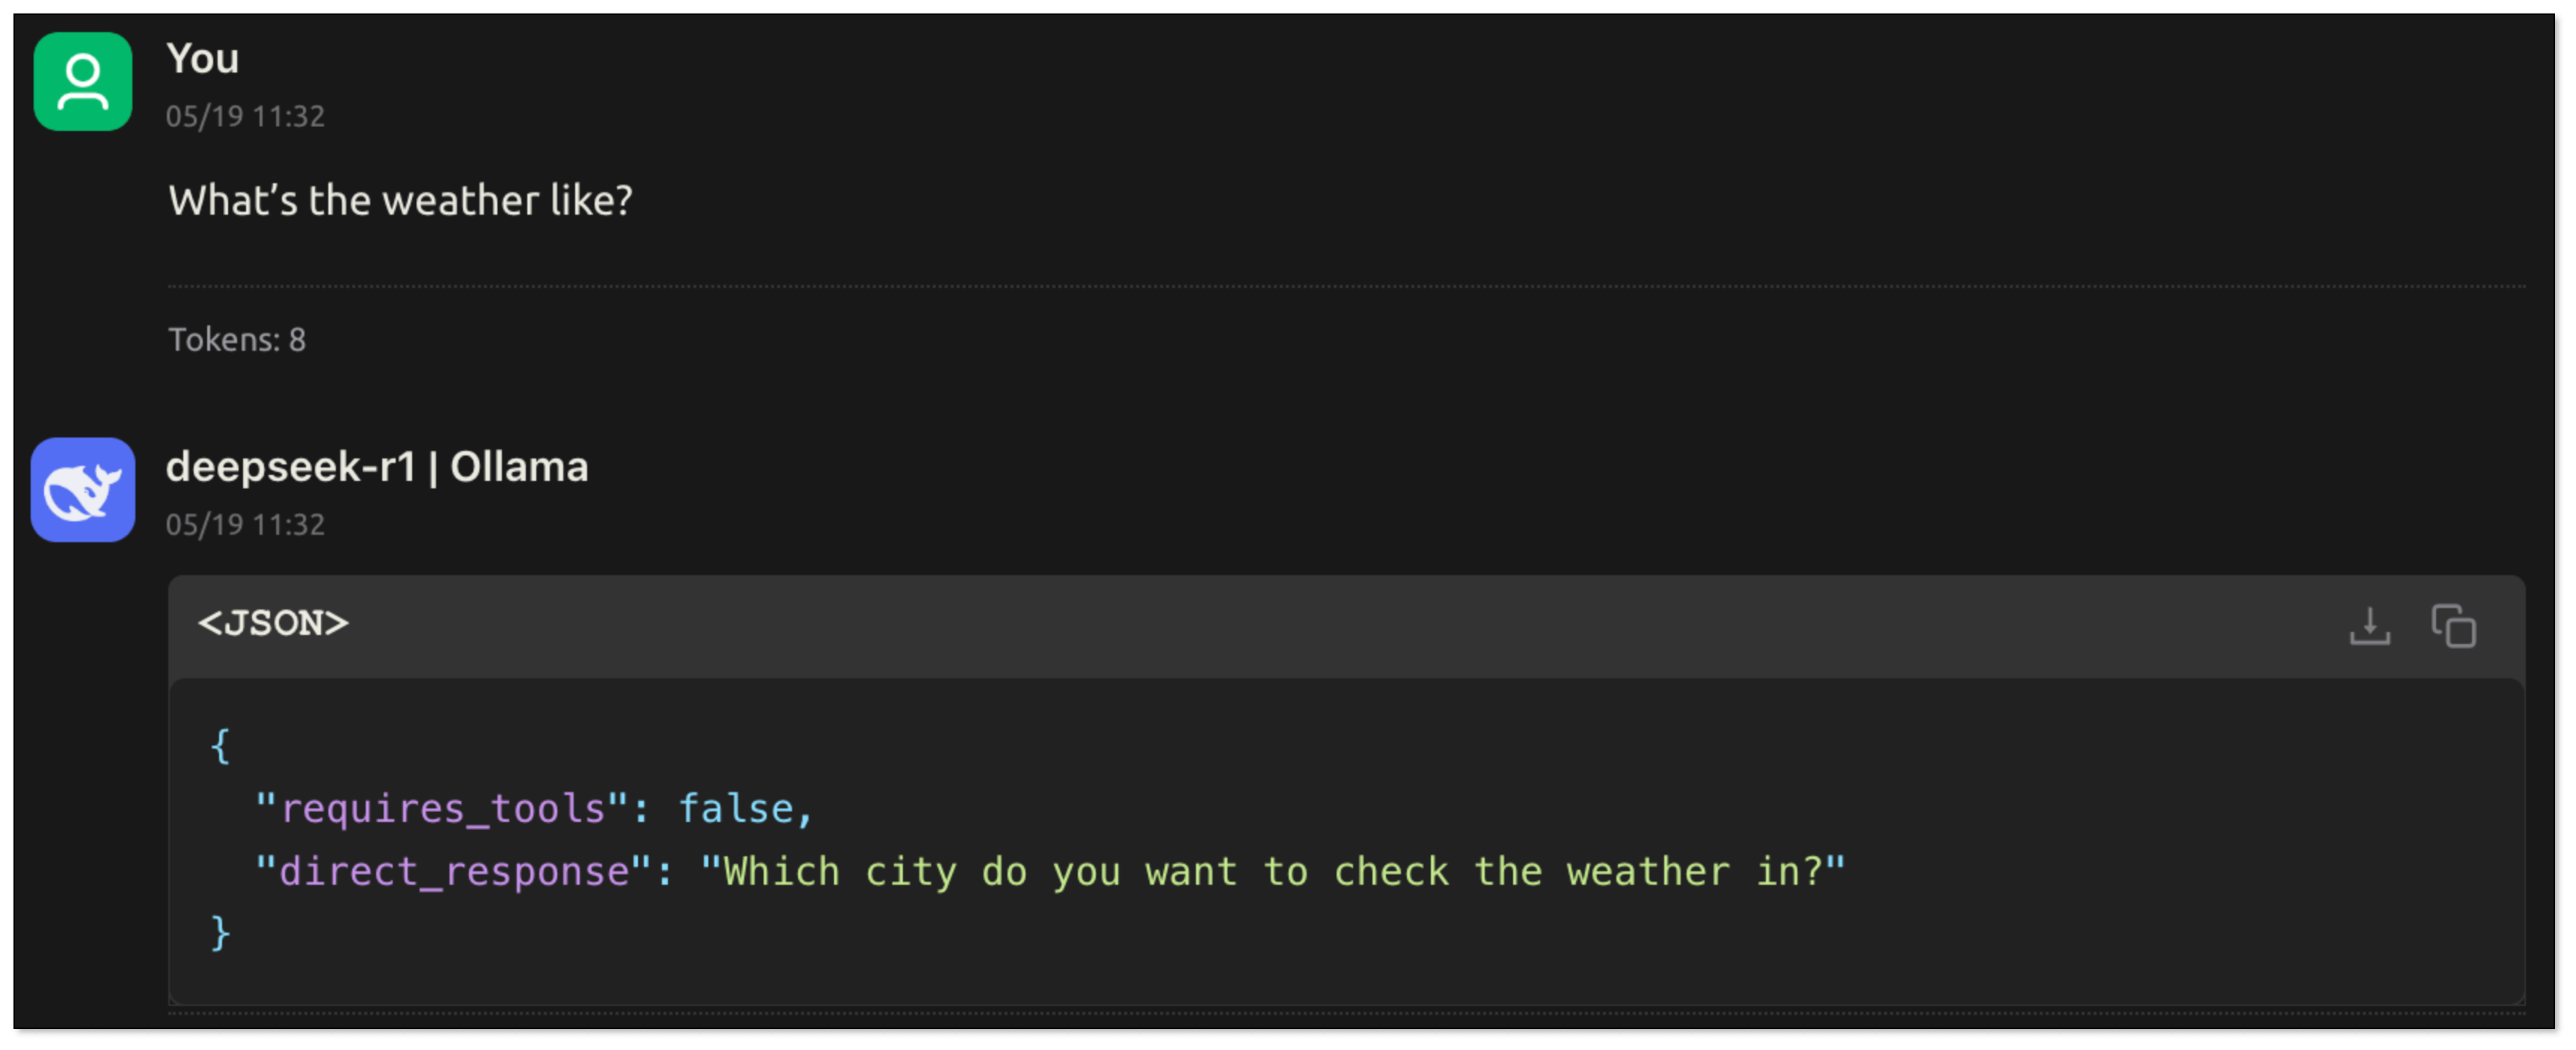Click the "You" sender name

pyautogui.click(x=203, y=59)
